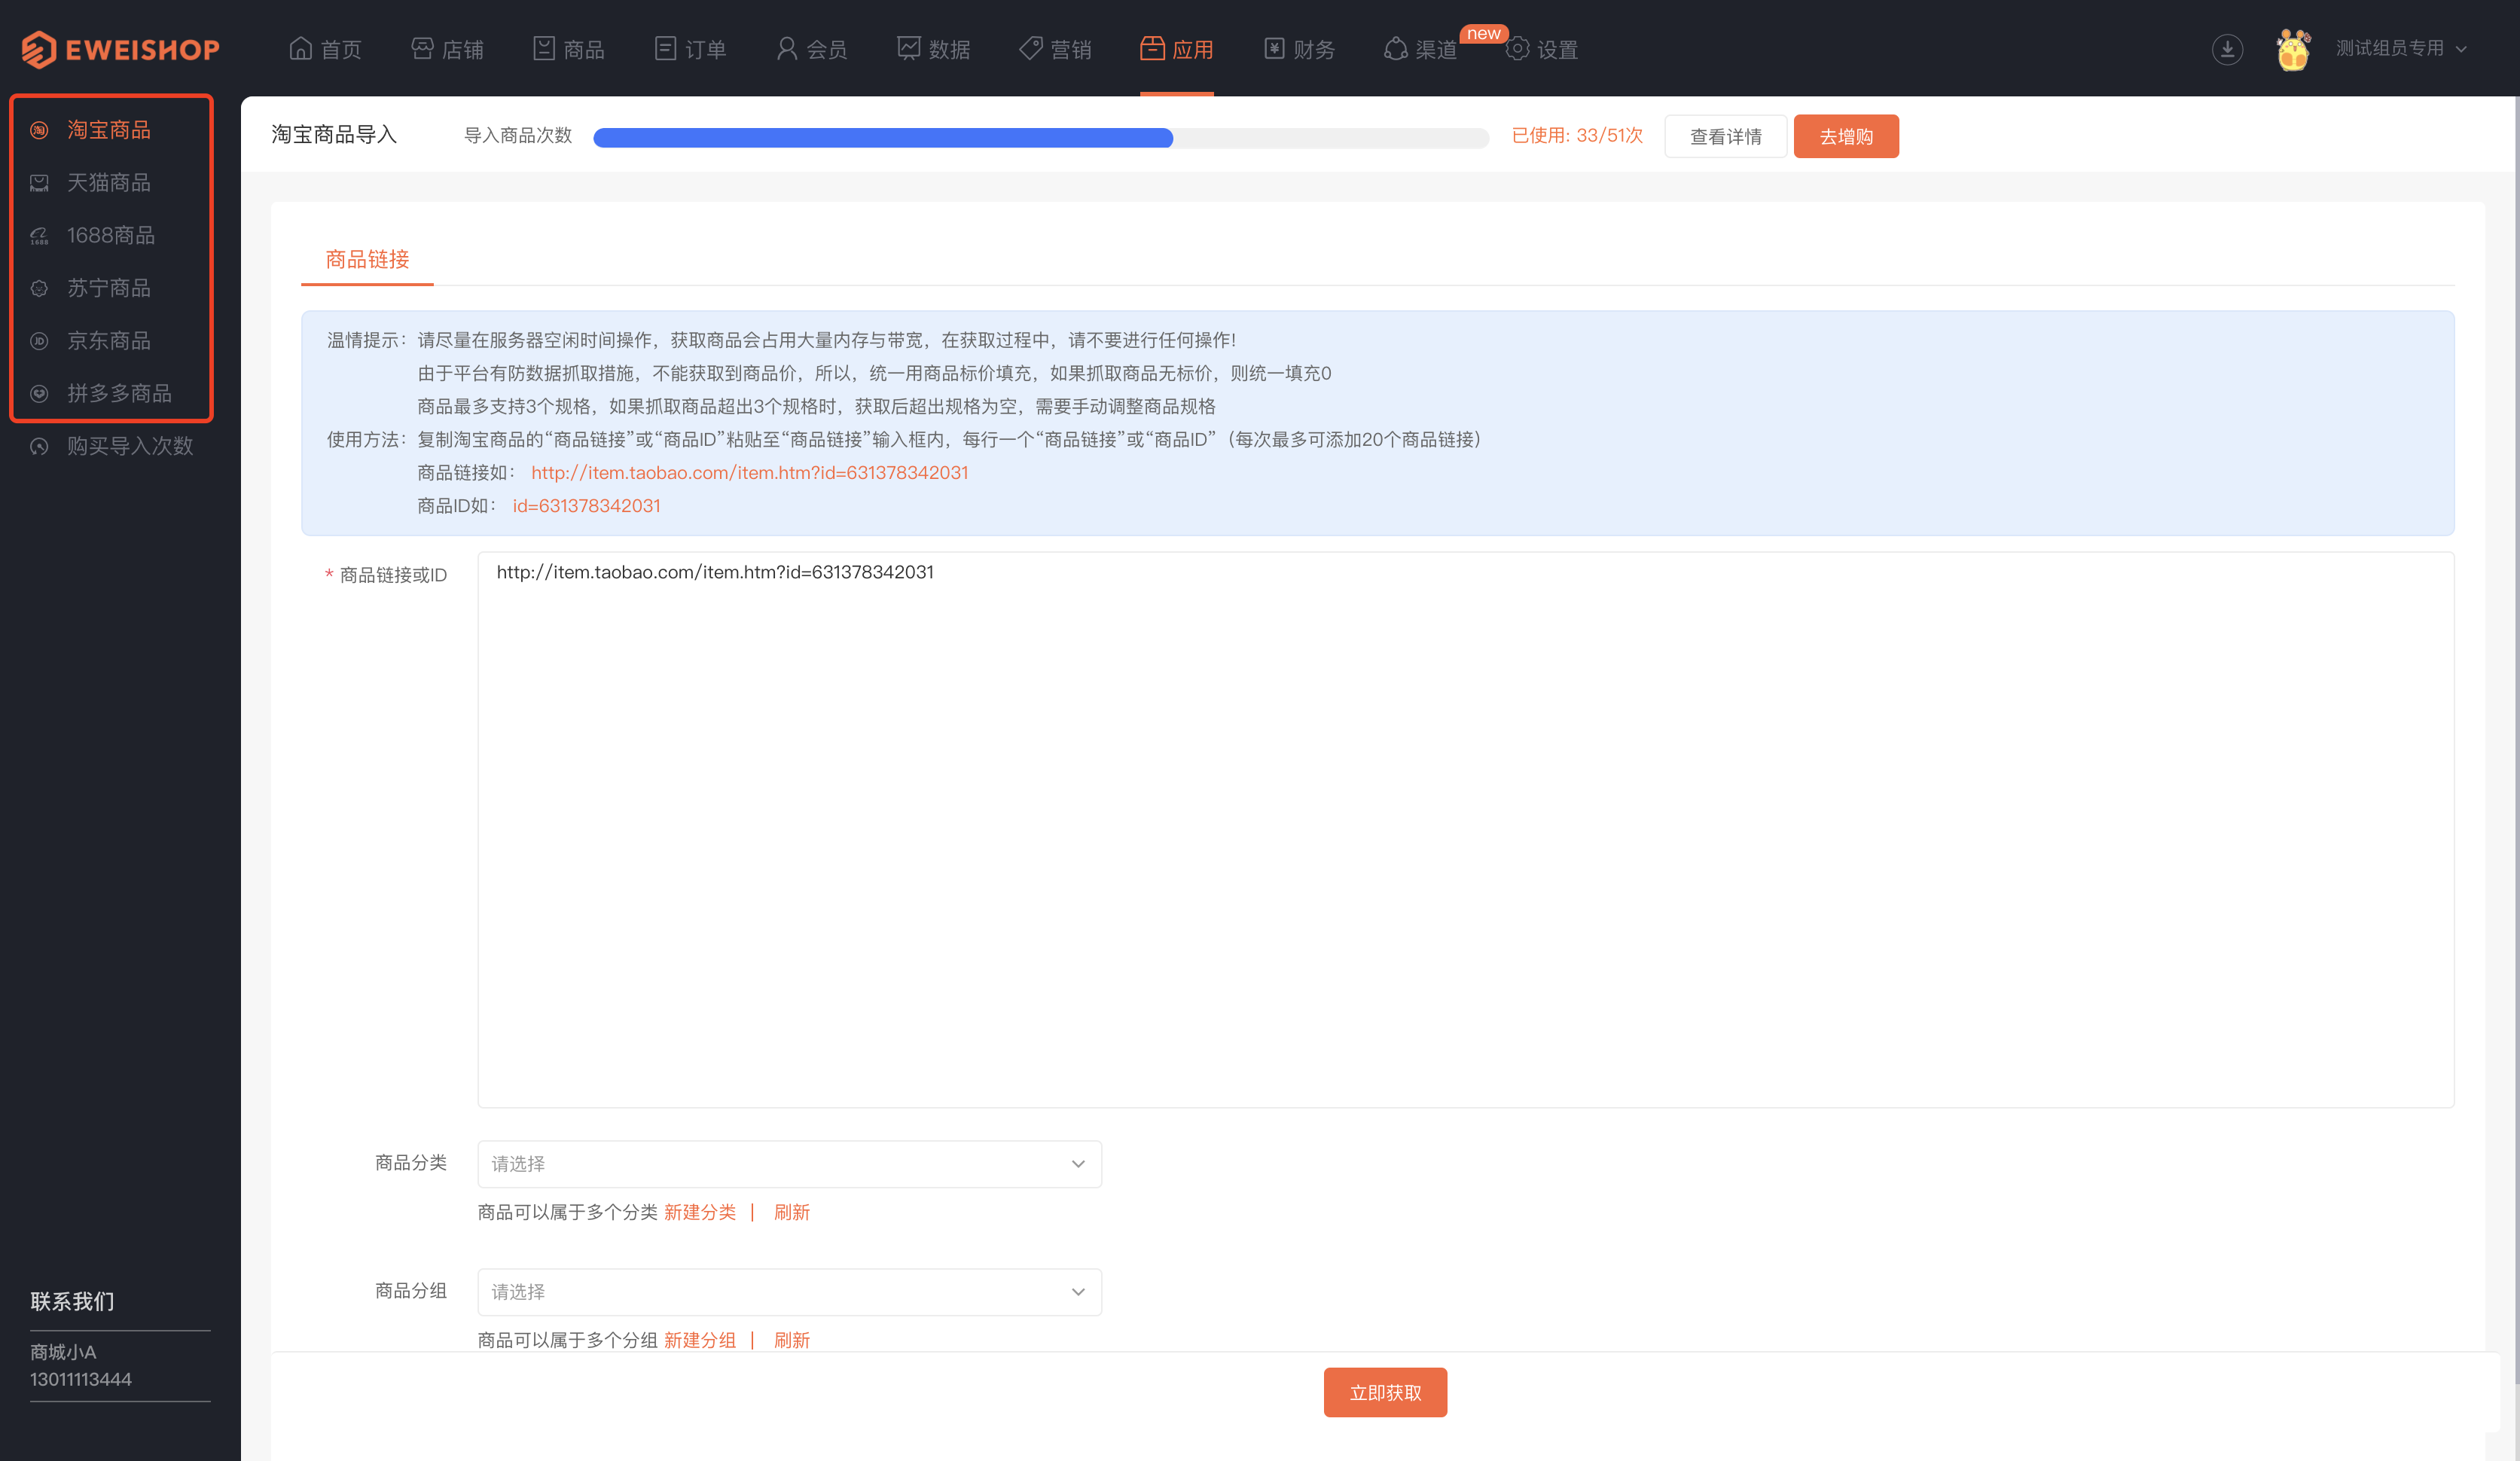Click the 购买导入次数 sidebar icon
Screen dimensions: 2520x1461
coord(39,446)
